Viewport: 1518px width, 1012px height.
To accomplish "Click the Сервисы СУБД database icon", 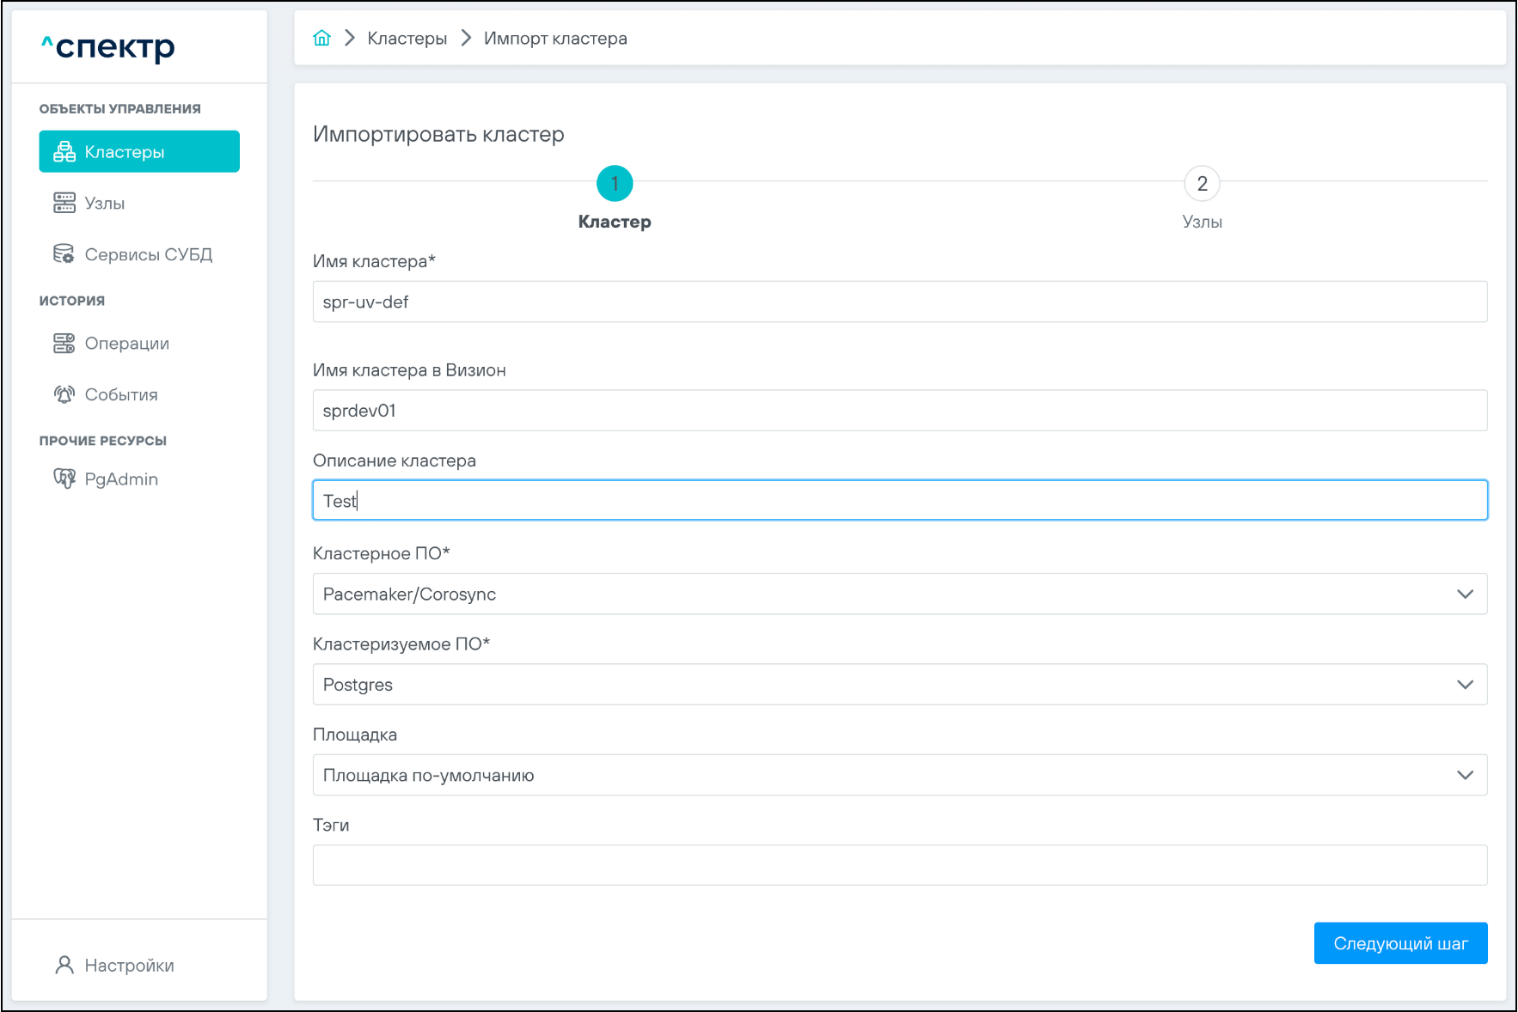I will pyautogui.click(x=64, y=254).
